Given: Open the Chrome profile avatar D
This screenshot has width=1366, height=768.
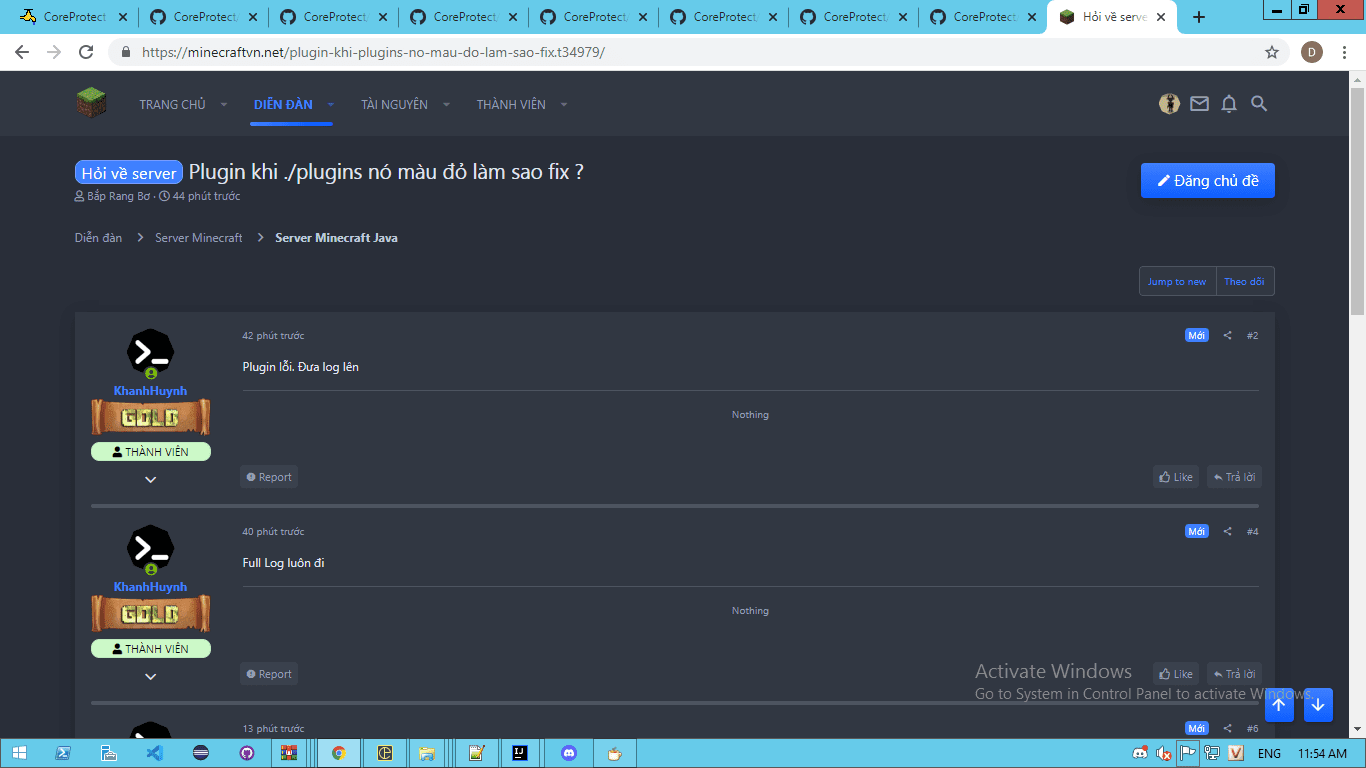Looking at the screenshot, I should coord(1311,52).
